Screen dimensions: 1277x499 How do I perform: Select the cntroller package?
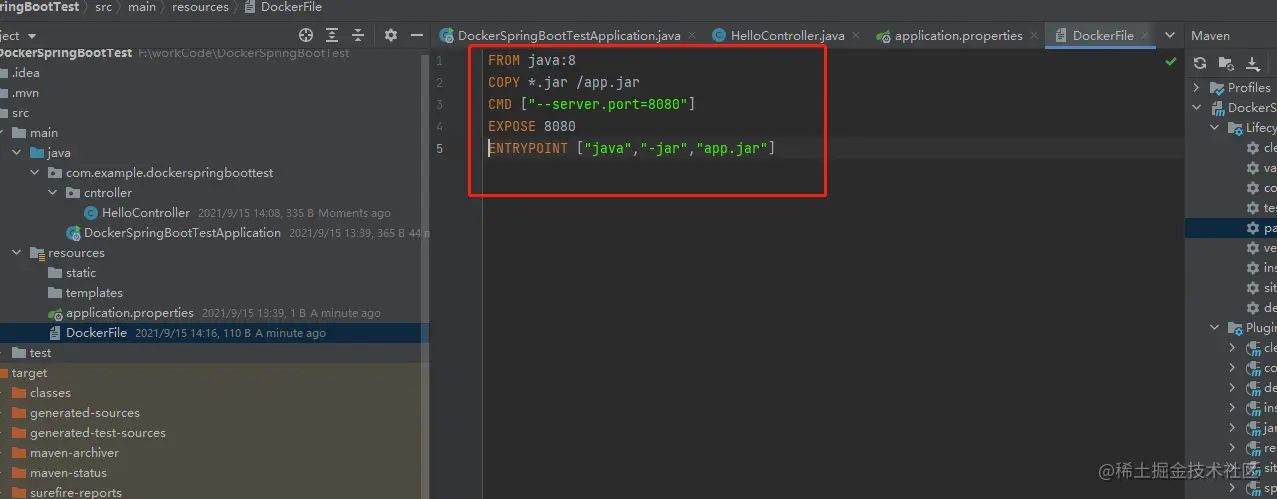[108, 193]
